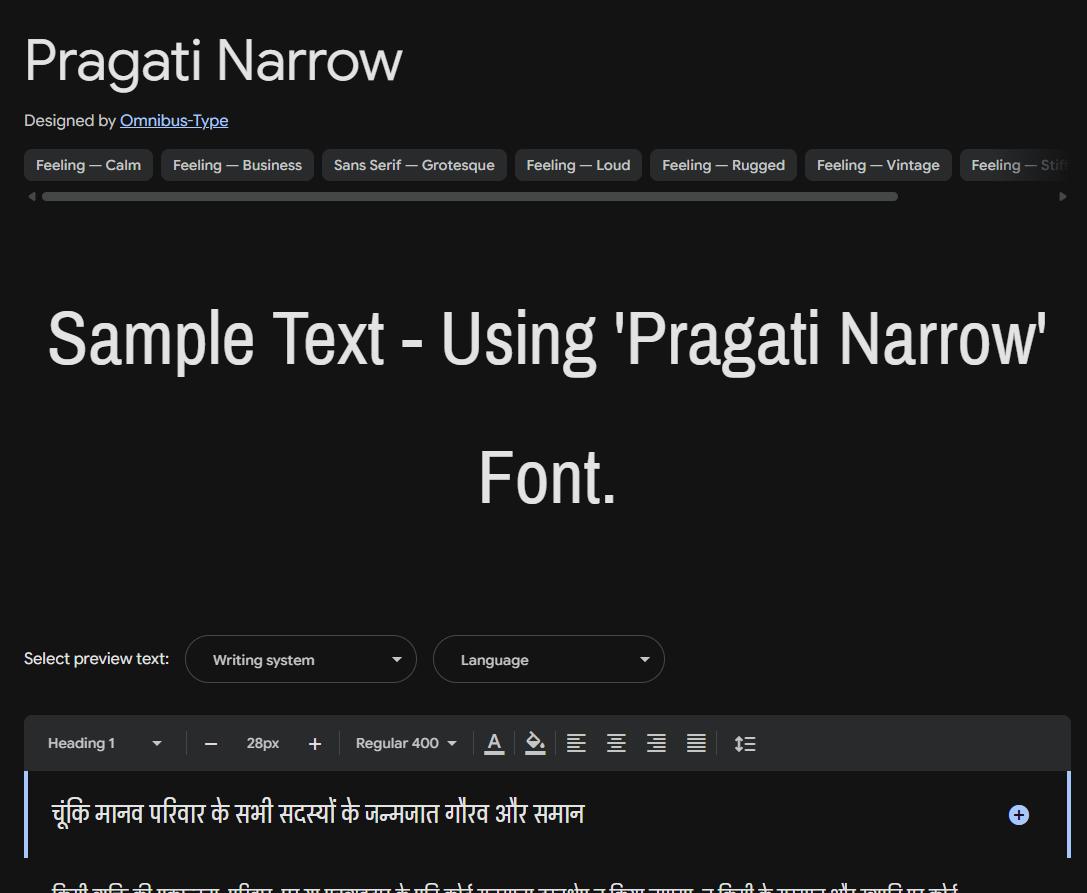Screen dimensions: 1087x893
Task: Open the Omnibus-Type designer link
Action: click(174, 121)
